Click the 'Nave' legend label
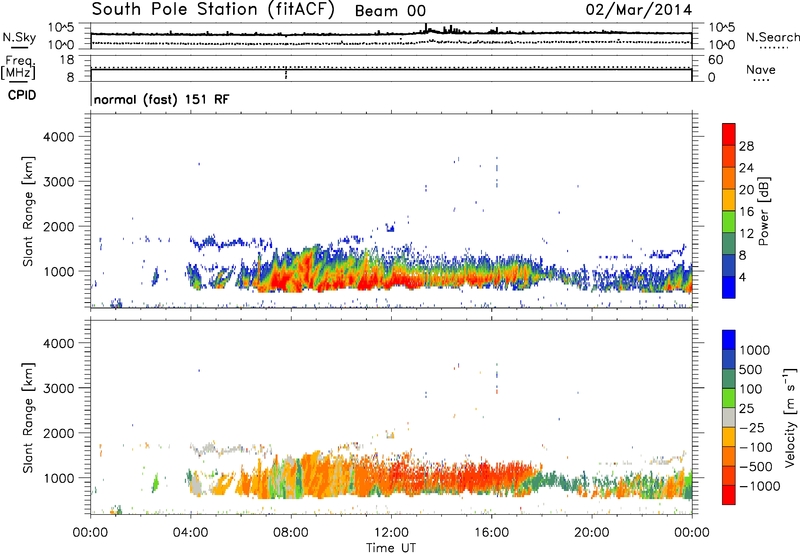This screenshot has width=800, height=554. pyautogui.click(x=761, y=70)
